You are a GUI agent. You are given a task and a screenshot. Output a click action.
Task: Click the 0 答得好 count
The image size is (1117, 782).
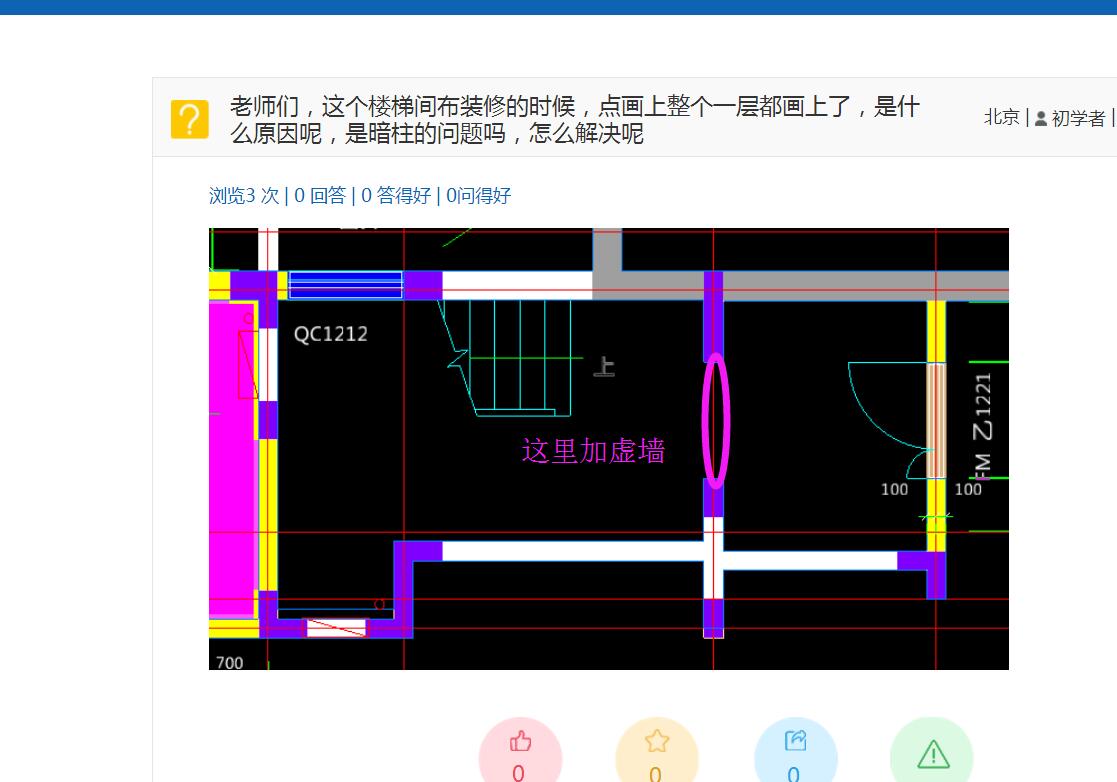(396, 195)
